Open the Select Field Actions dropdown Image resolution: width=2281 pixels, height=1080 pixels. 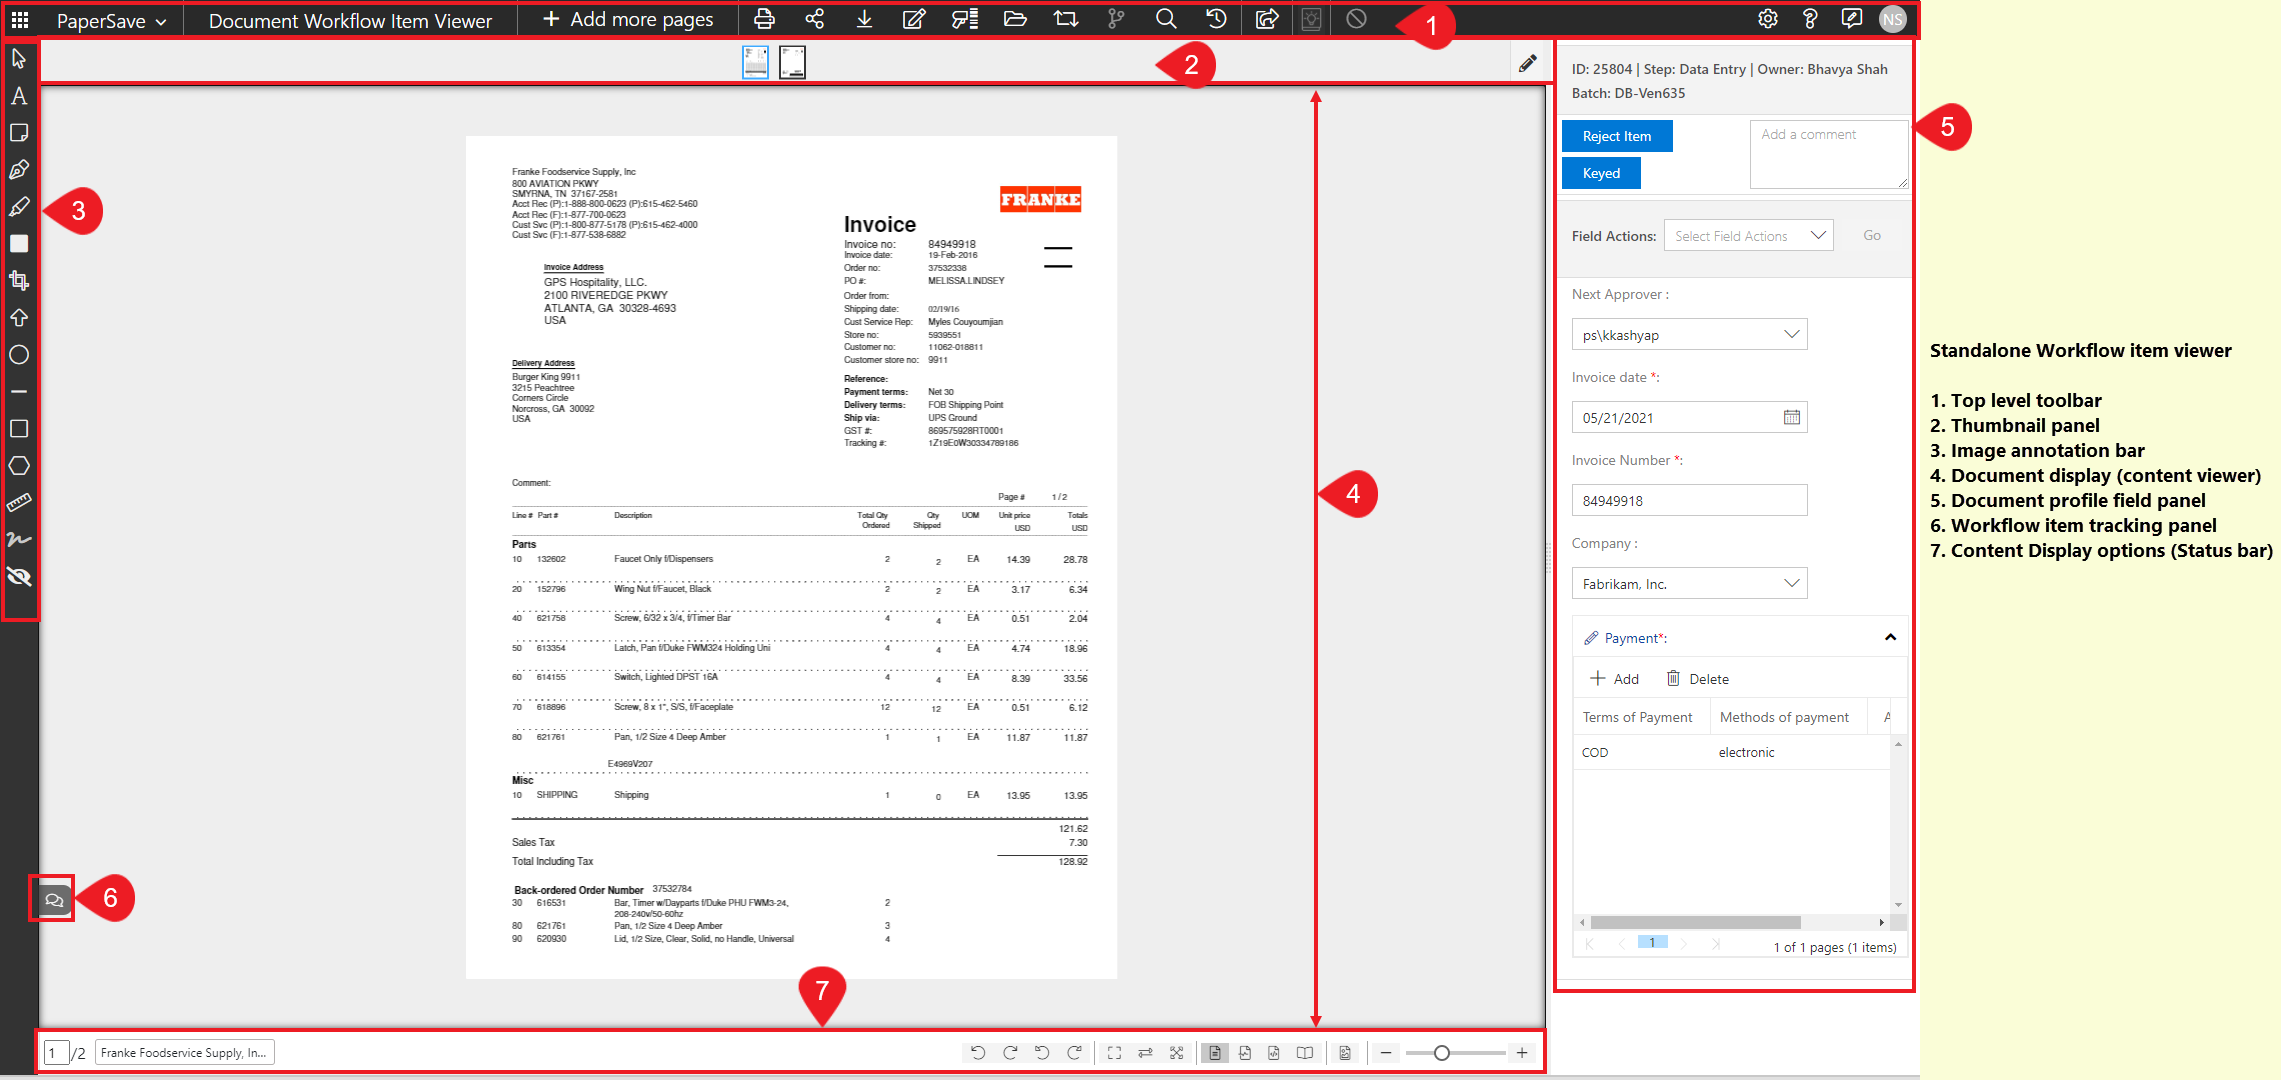click(1749, 236)
